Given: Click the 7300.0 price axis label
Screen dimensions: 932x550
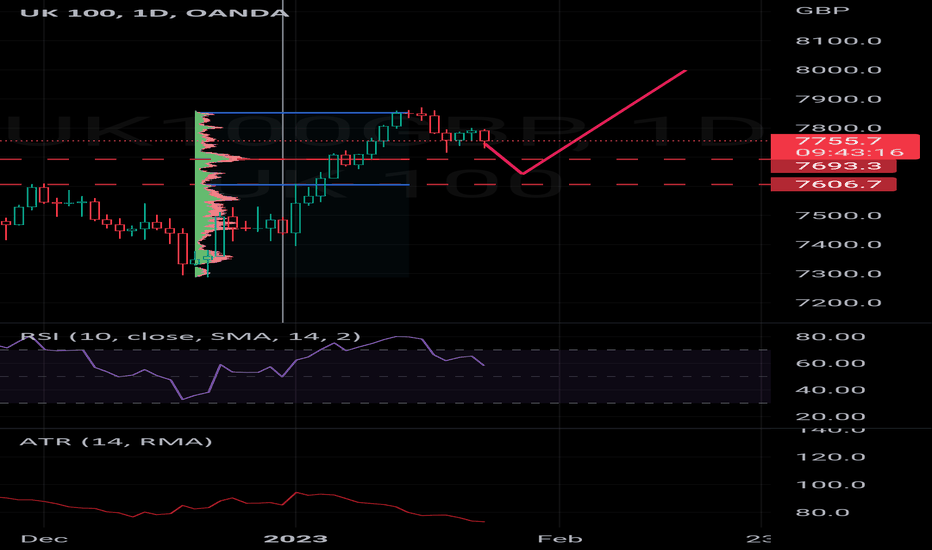Looking at the screenshot, I should [x=838, y=274].
